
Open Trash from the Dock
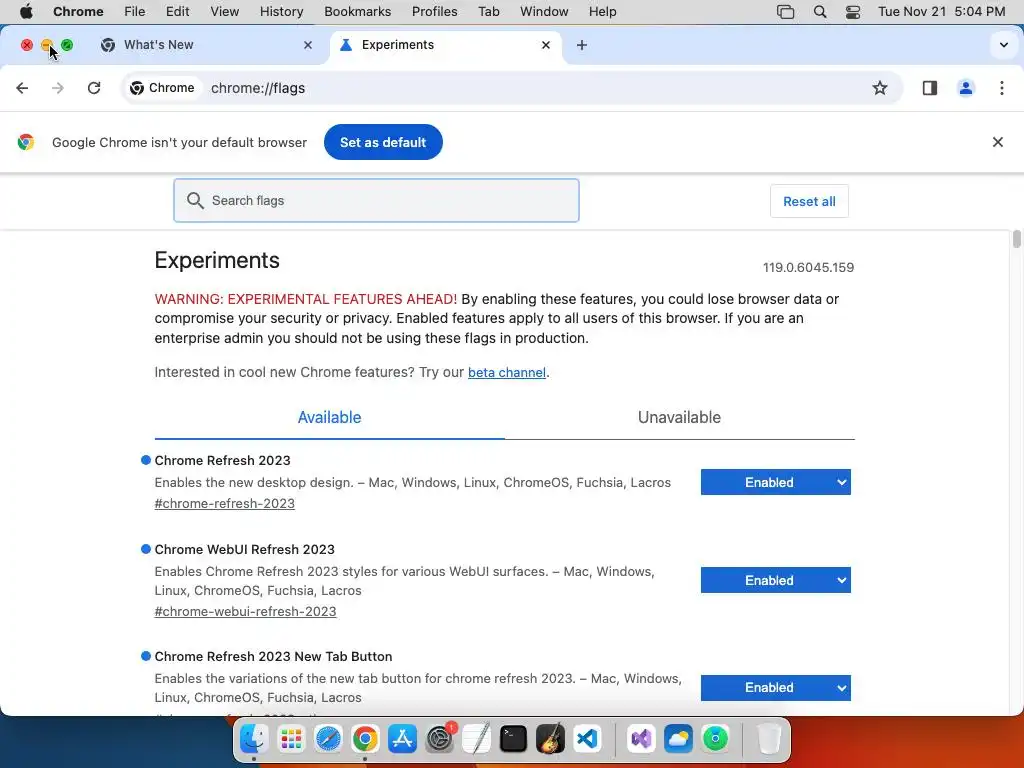point(769,739)
